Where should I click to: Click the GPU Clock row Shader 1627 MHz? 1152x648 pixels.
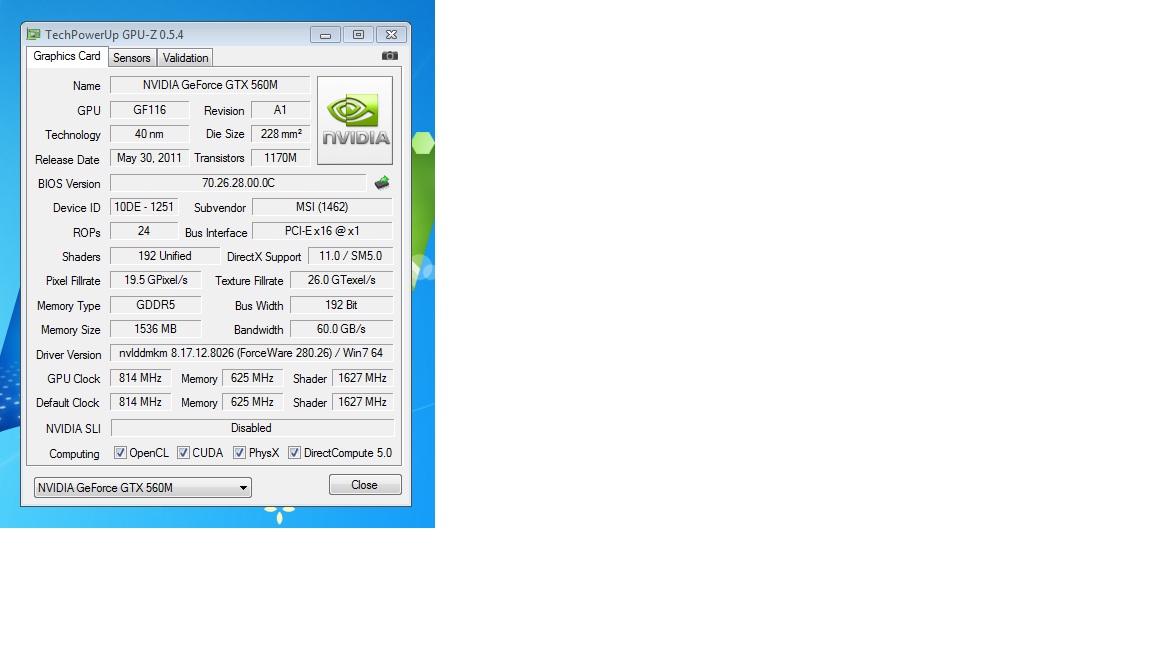pyautogui.click(x=362, y=378)
